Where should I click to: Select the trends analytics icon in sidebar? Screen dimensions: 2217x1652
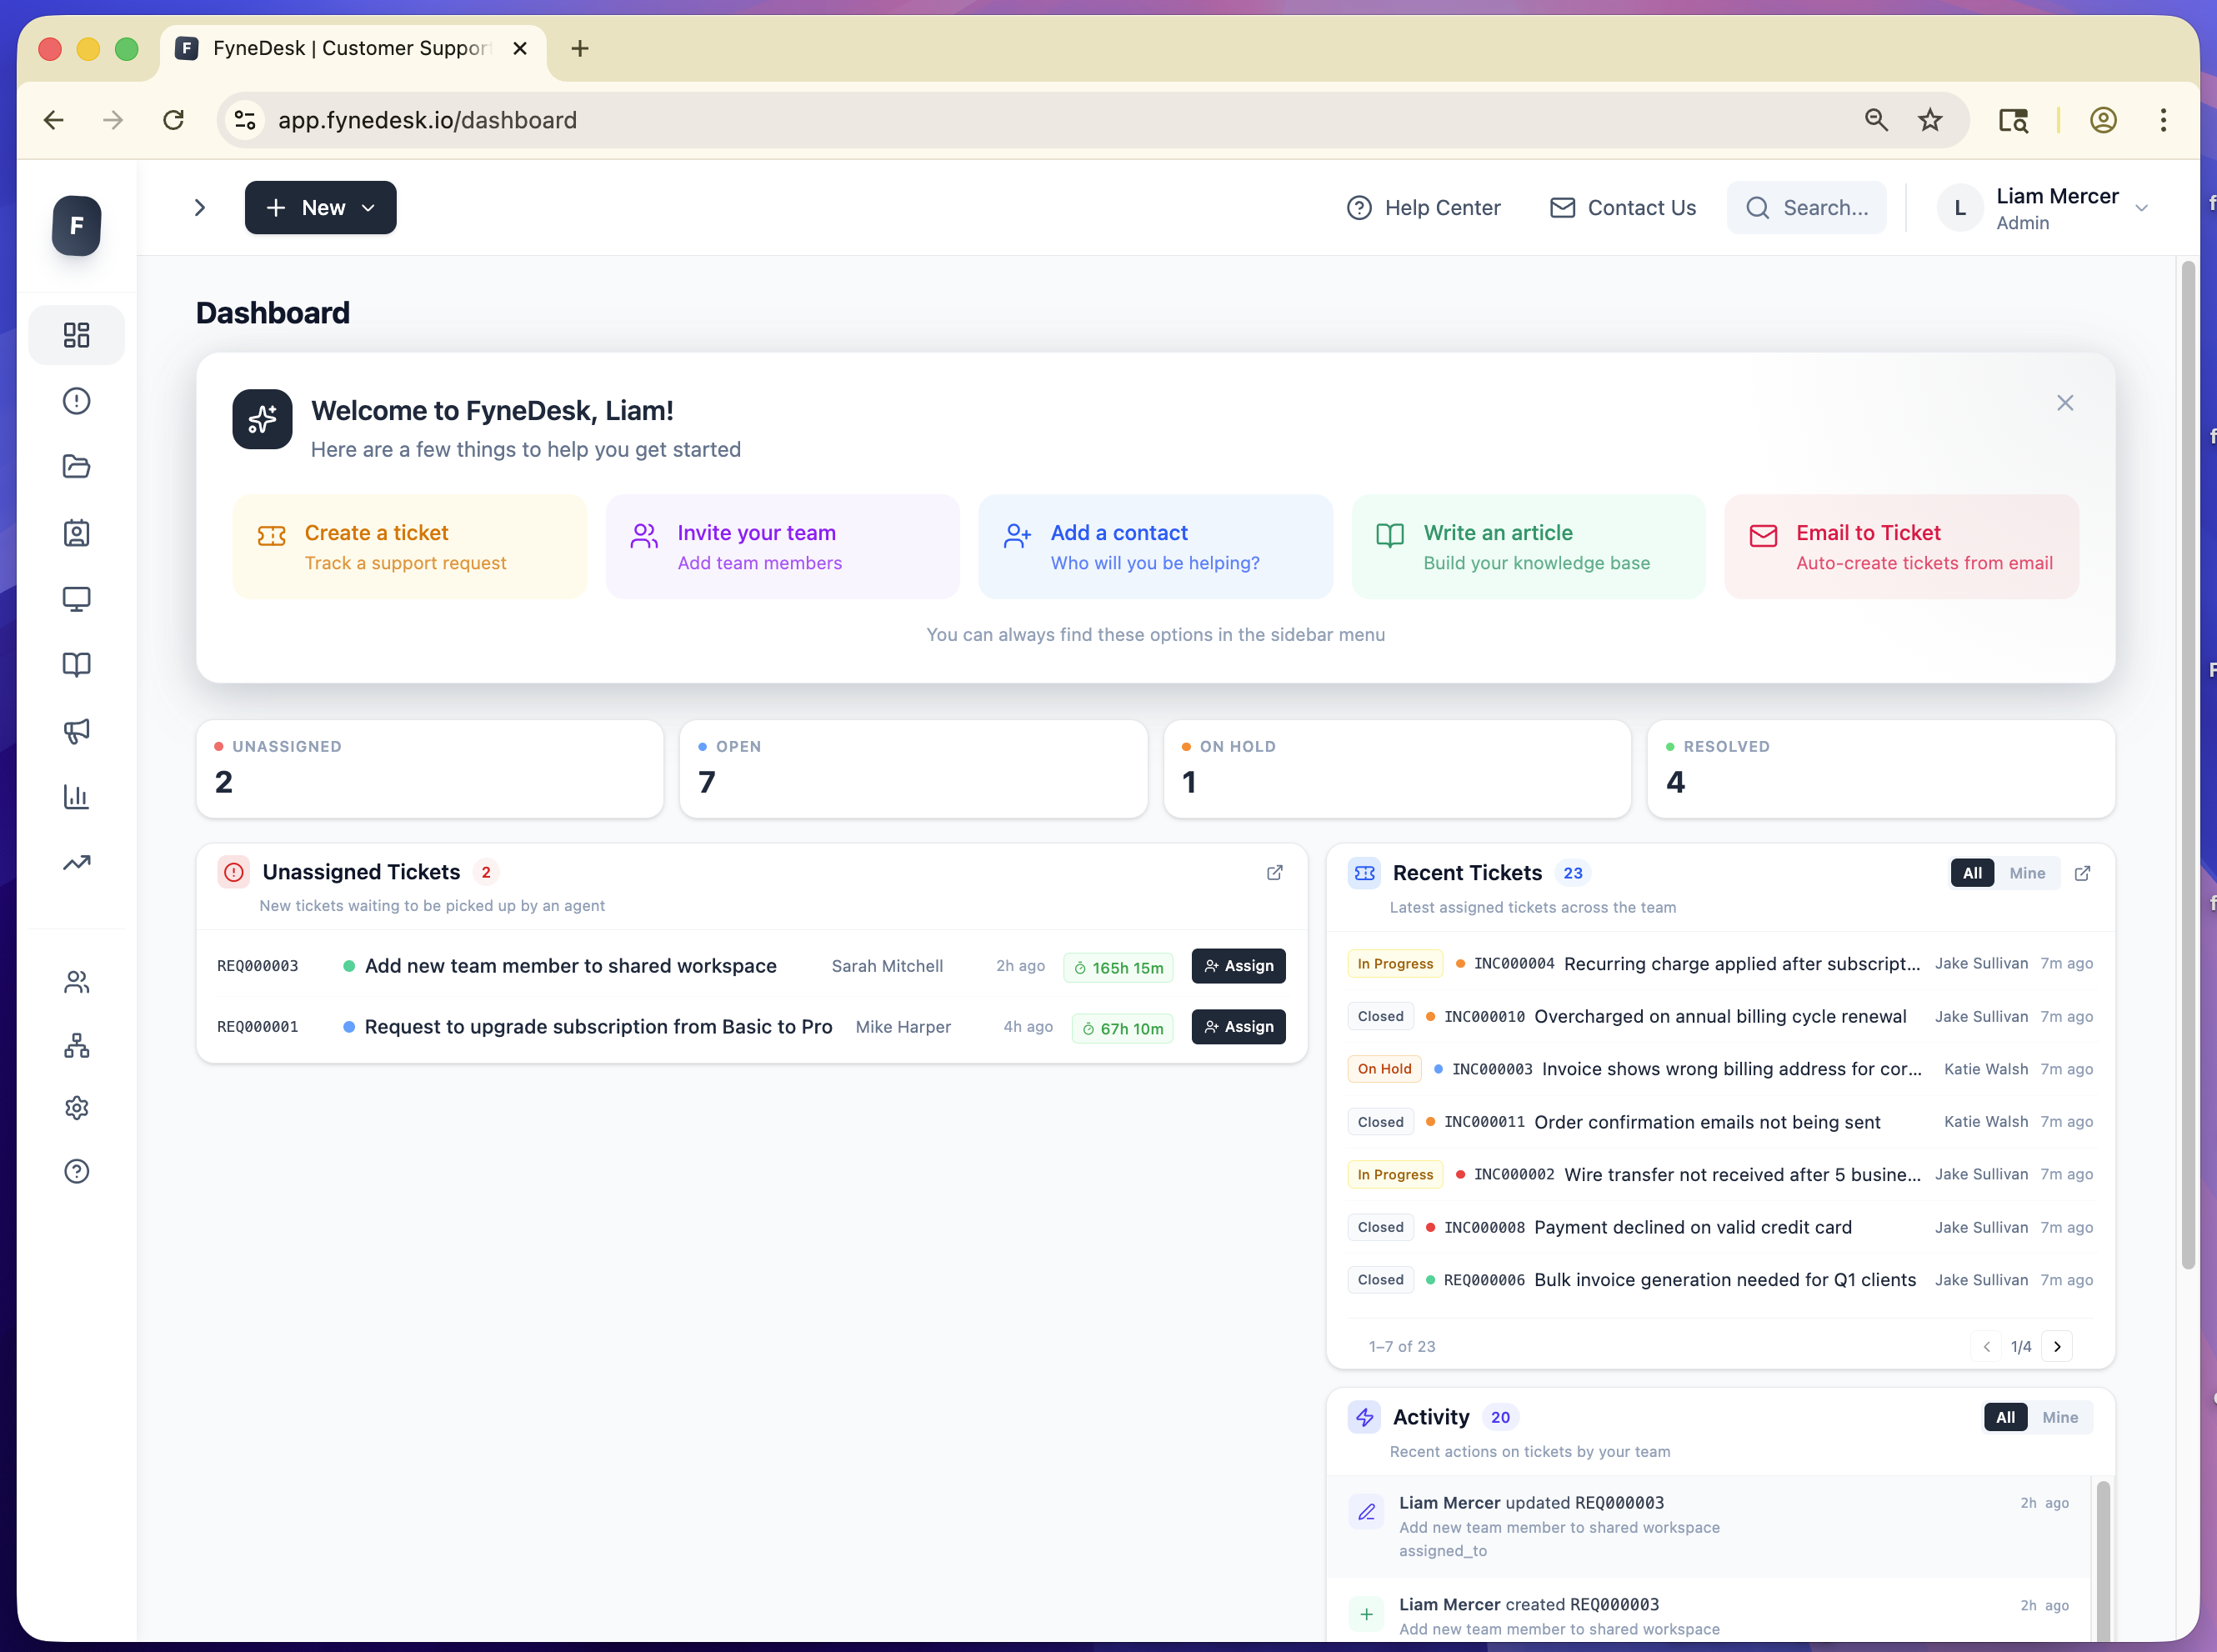pos(76,862)
